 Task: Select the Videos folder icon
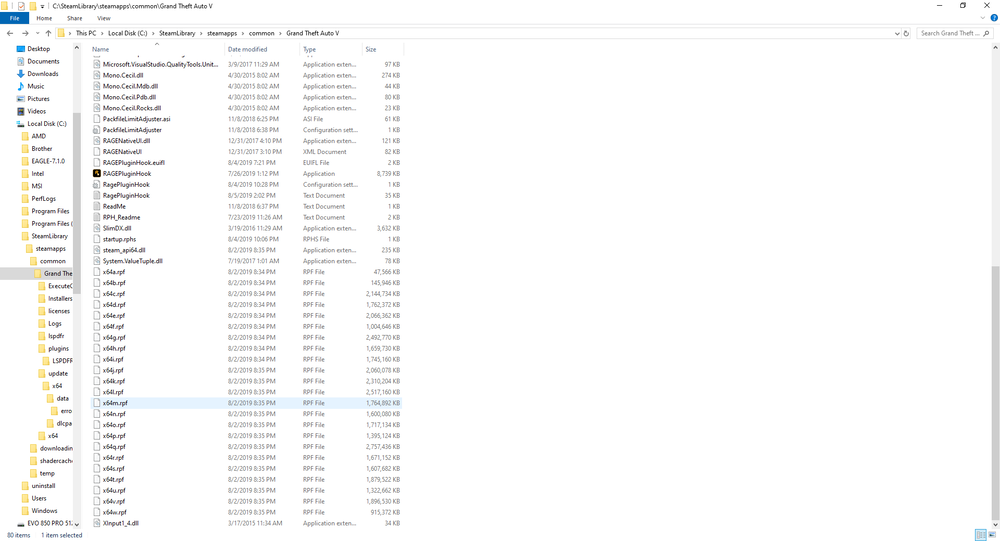[x=20, y=111]
